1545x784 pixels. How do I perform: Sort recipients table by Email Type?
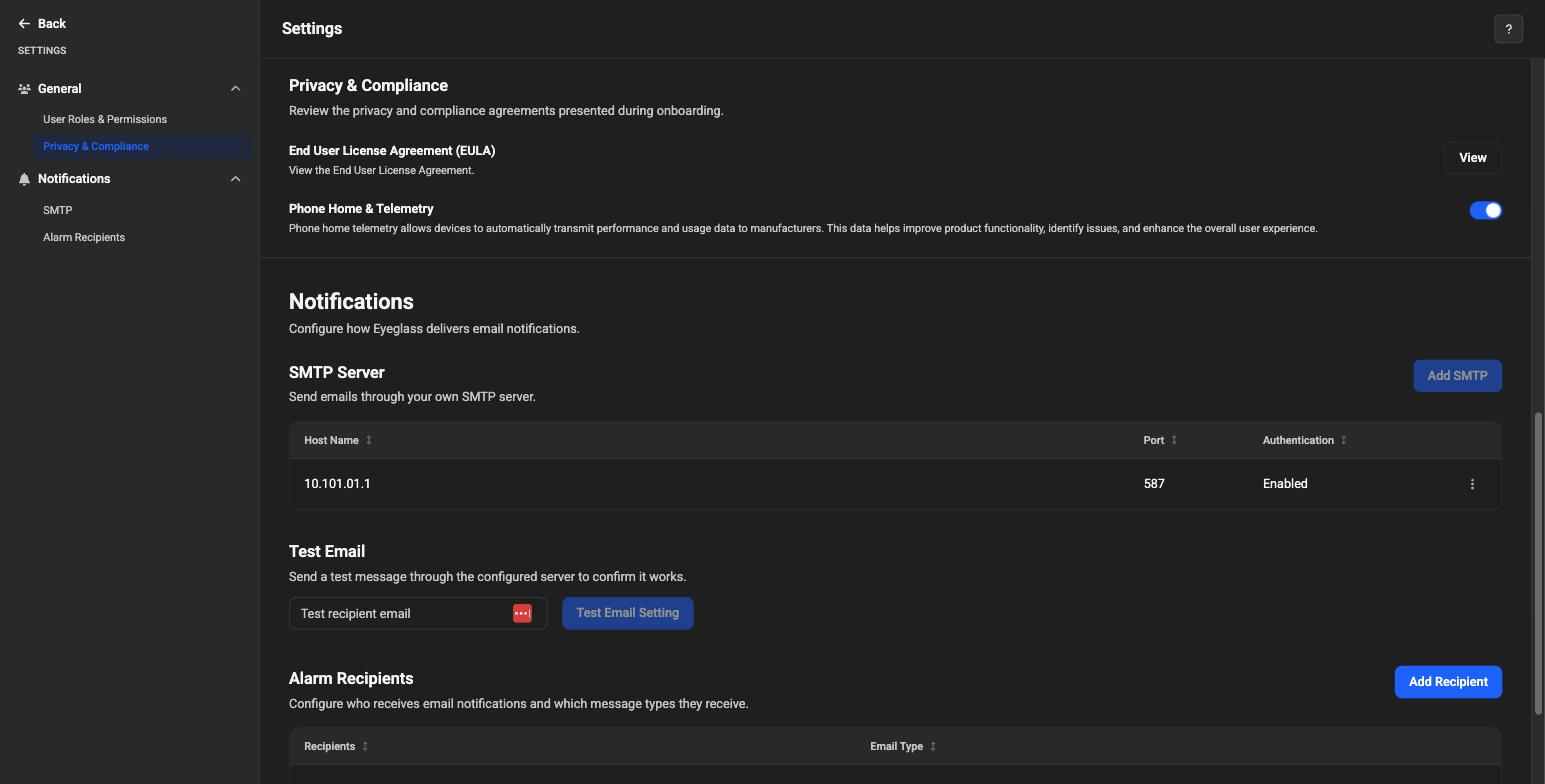933,746
